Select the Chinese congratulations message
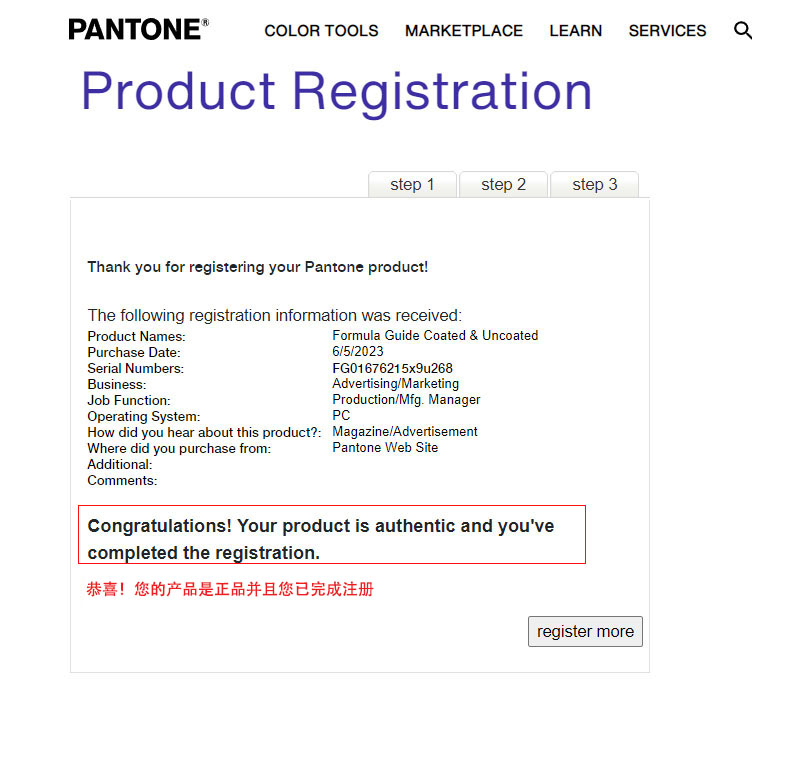The image size is (800, 761). pos(230,589)
